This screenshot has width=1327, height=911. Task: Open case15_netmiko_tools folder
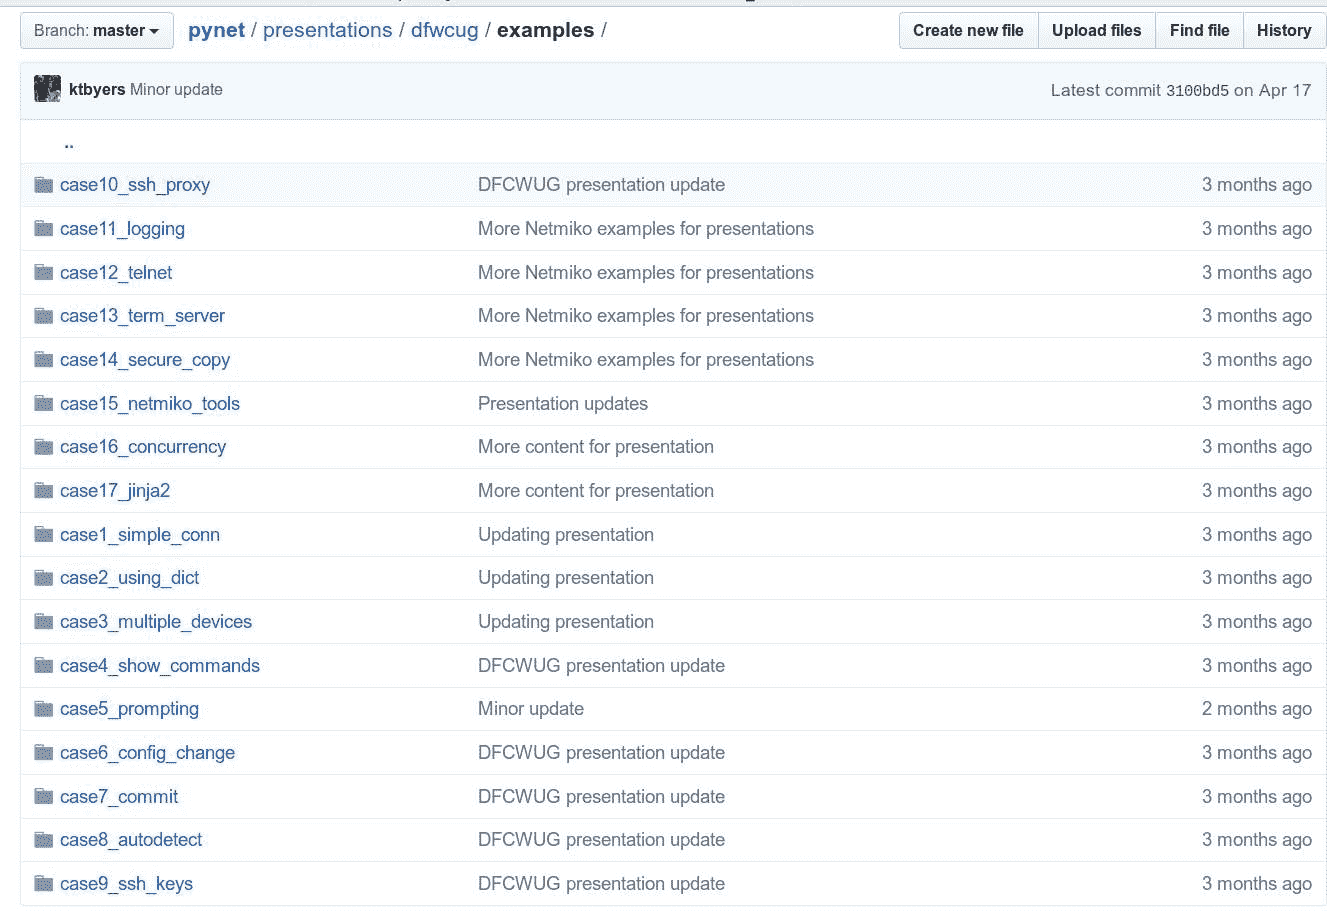pos(150,403)
